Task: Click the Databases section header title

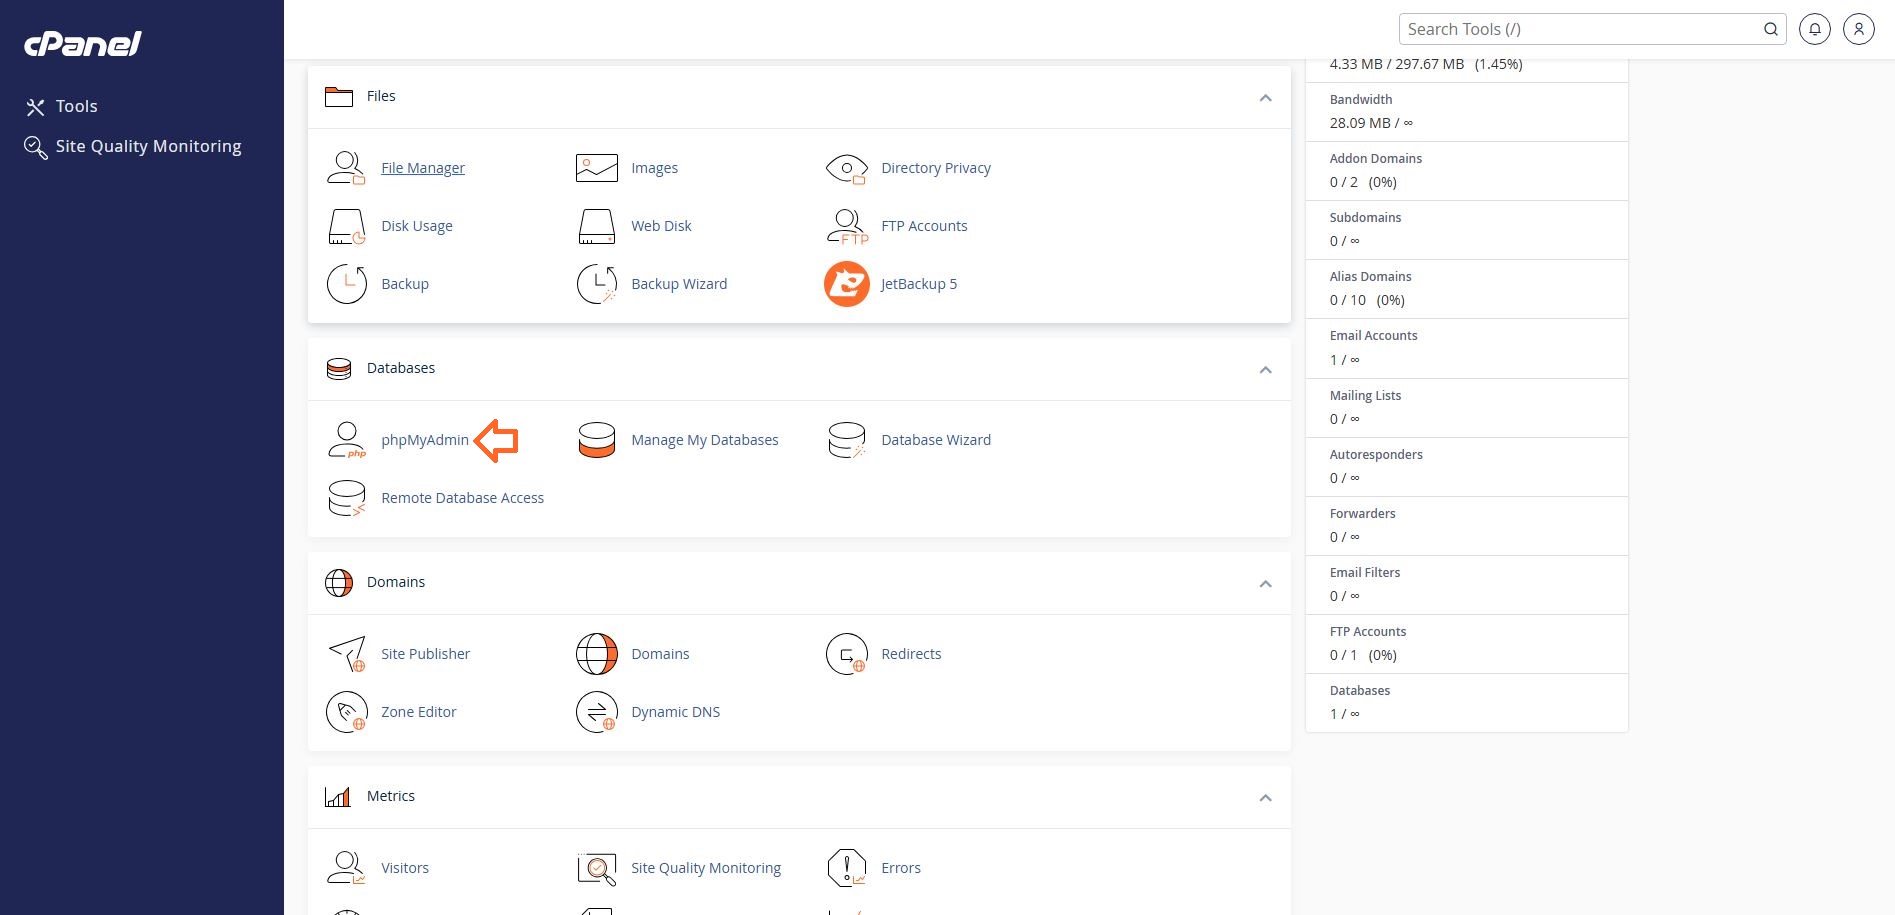Action: 401,368
